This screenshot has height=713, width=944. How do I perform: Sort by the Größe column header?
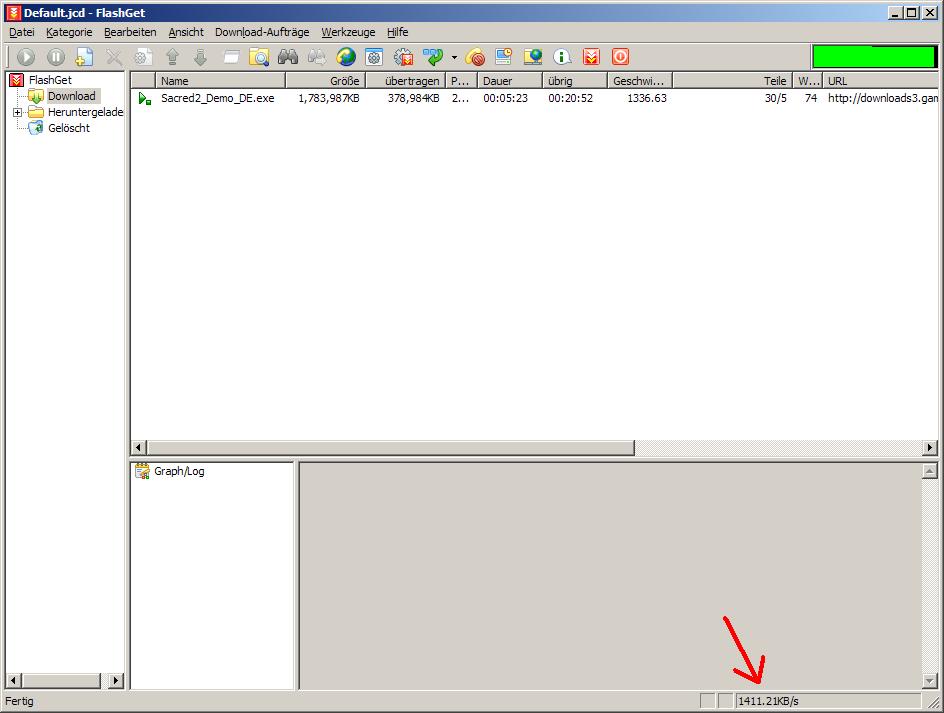tap(326, 81)
